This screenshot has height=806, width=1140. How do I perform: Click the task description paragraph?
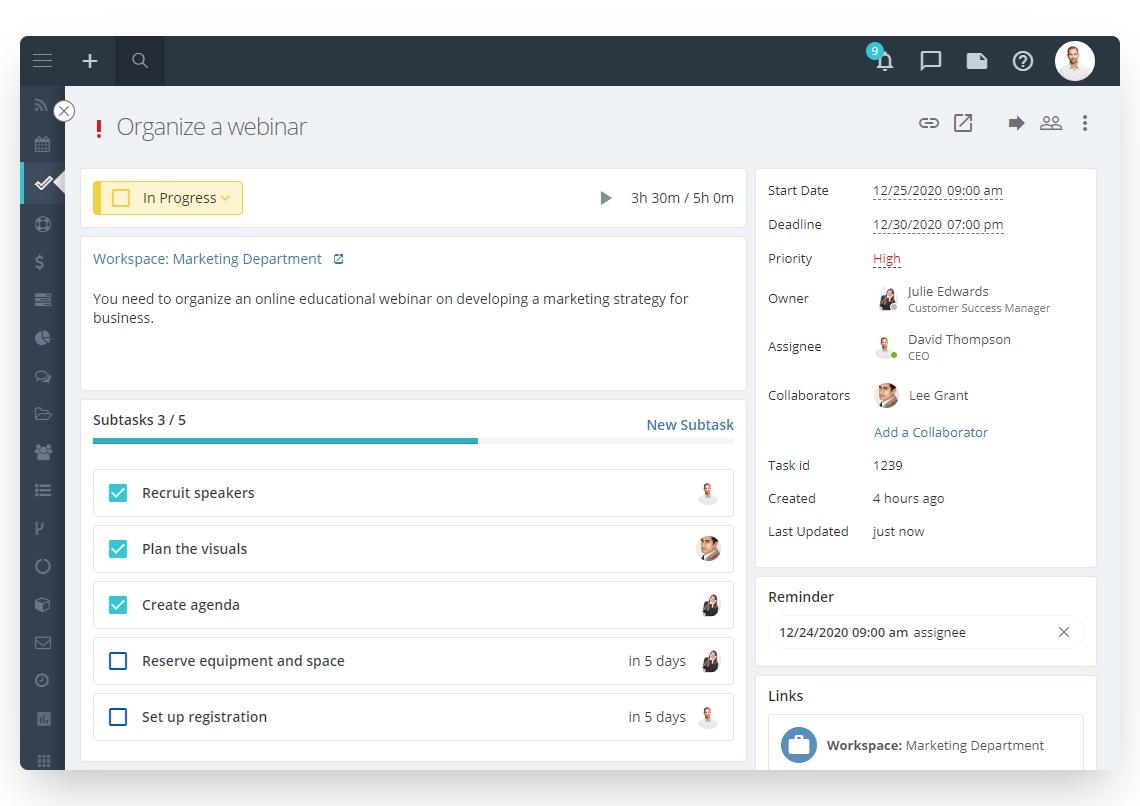390,308
